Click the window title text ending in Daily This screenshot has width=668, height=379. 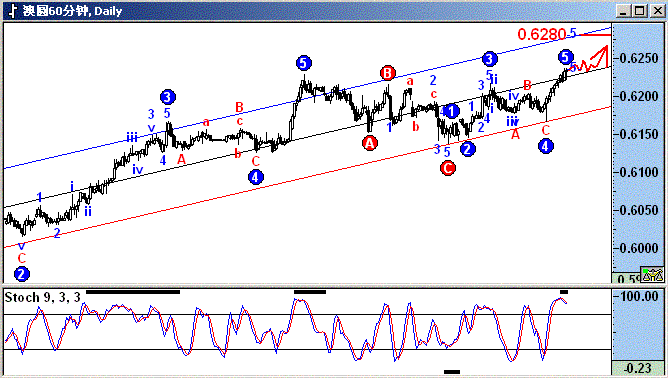(72, 11)
